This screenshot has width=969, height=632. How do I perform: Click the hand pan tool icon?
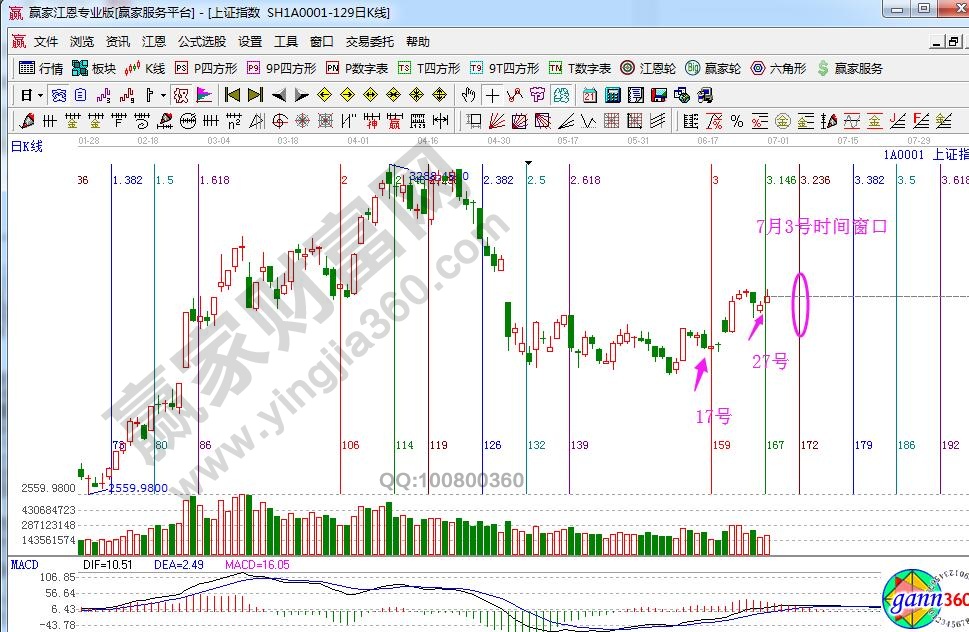pos(469,96)
